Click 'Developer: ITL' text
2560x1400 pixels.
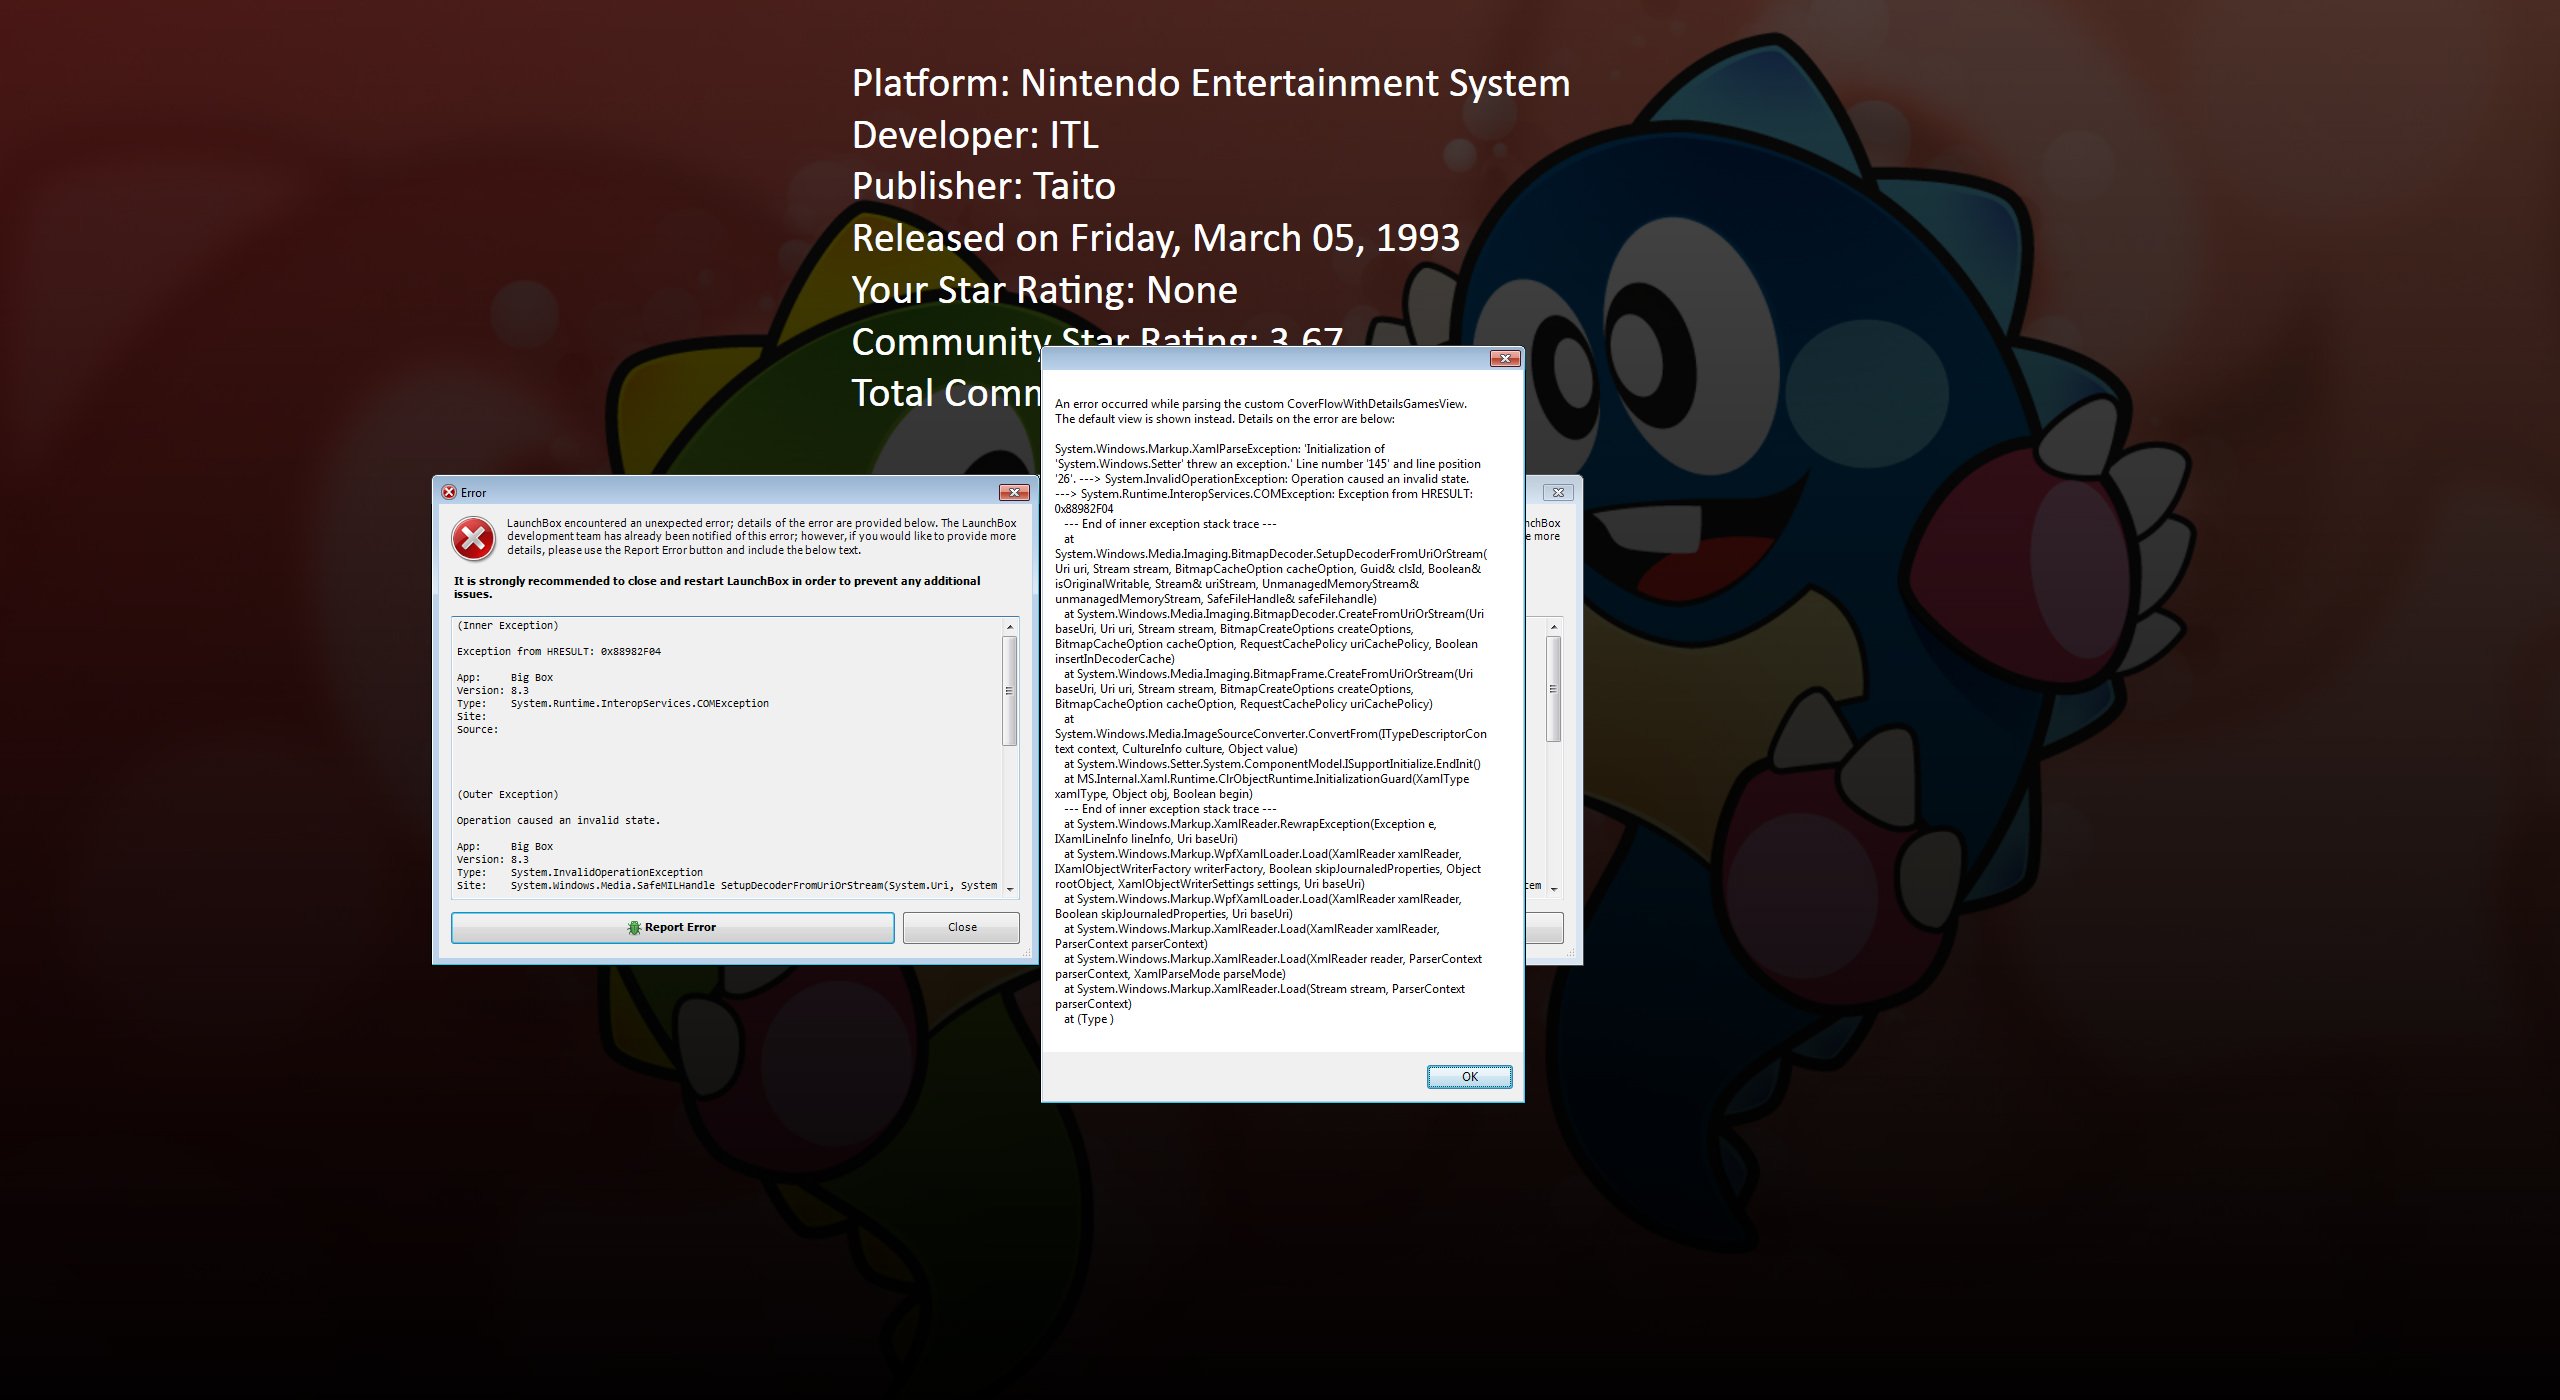point(975,135)
